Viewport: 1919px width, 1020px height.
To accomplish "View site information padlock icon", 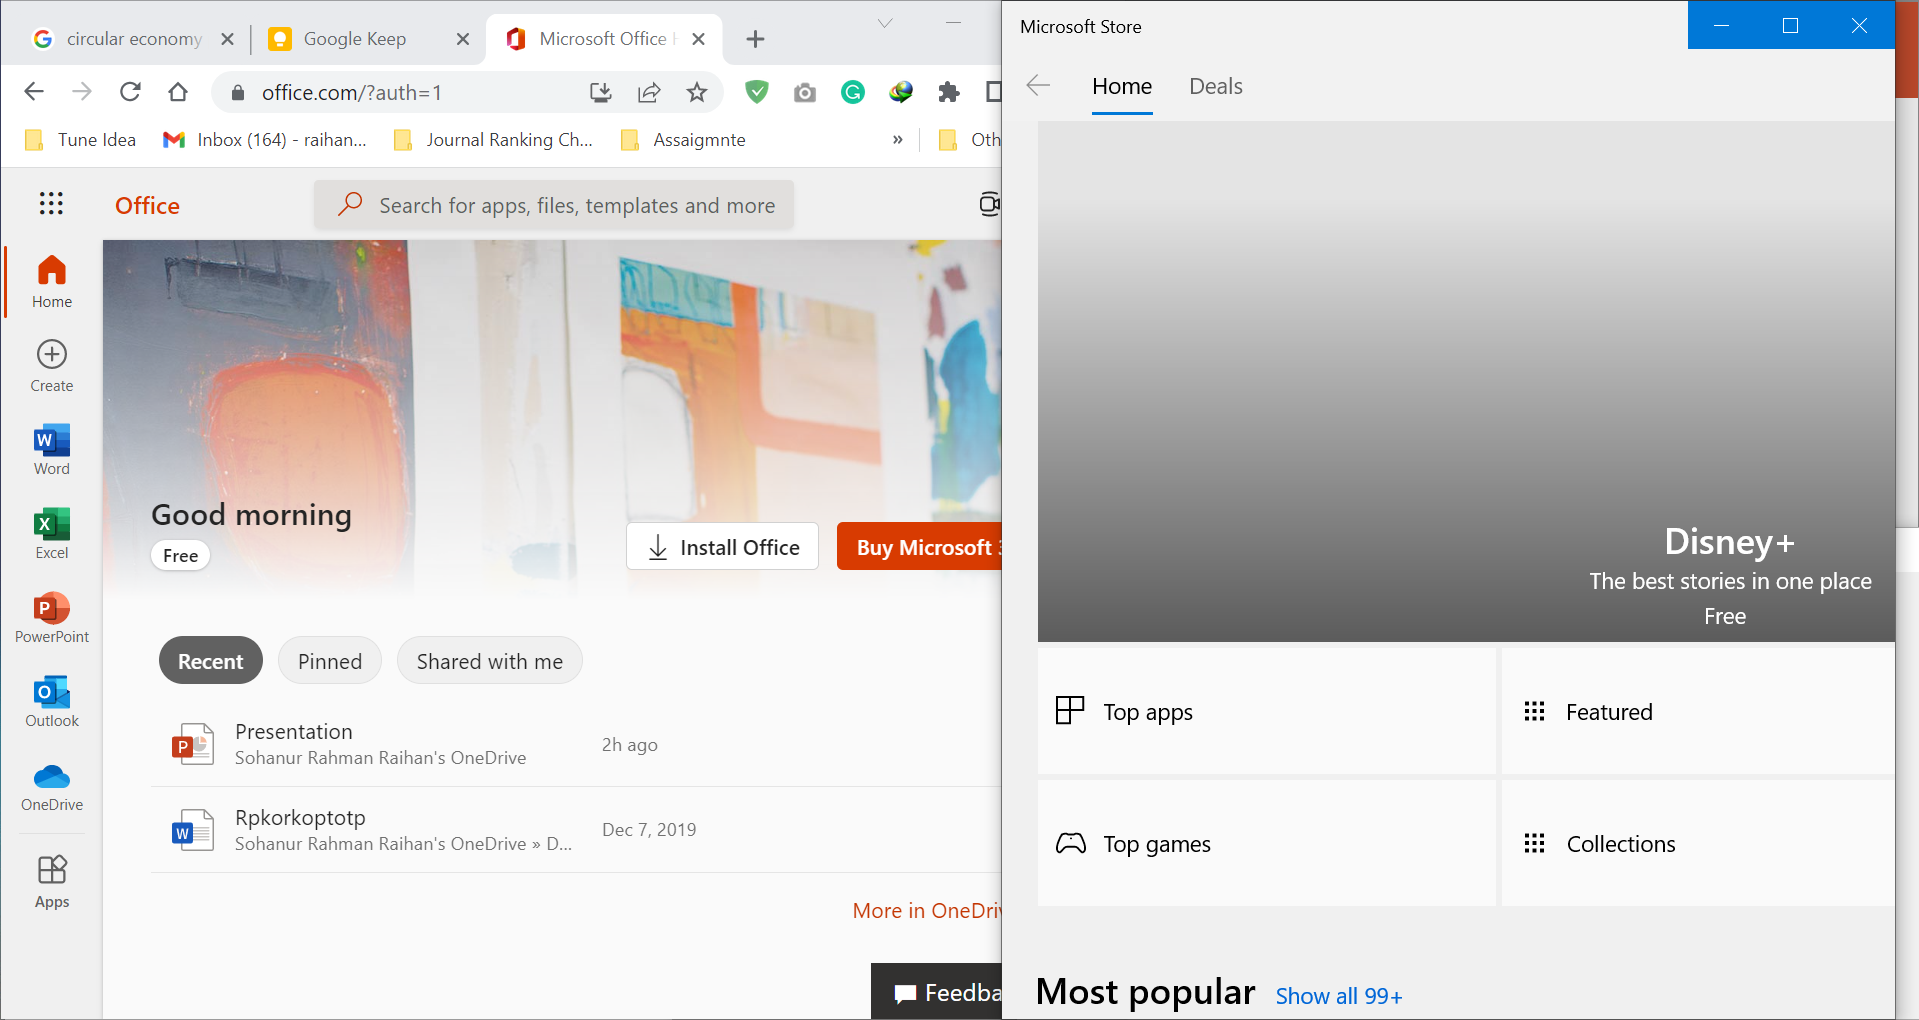I will tap(238, 93).
